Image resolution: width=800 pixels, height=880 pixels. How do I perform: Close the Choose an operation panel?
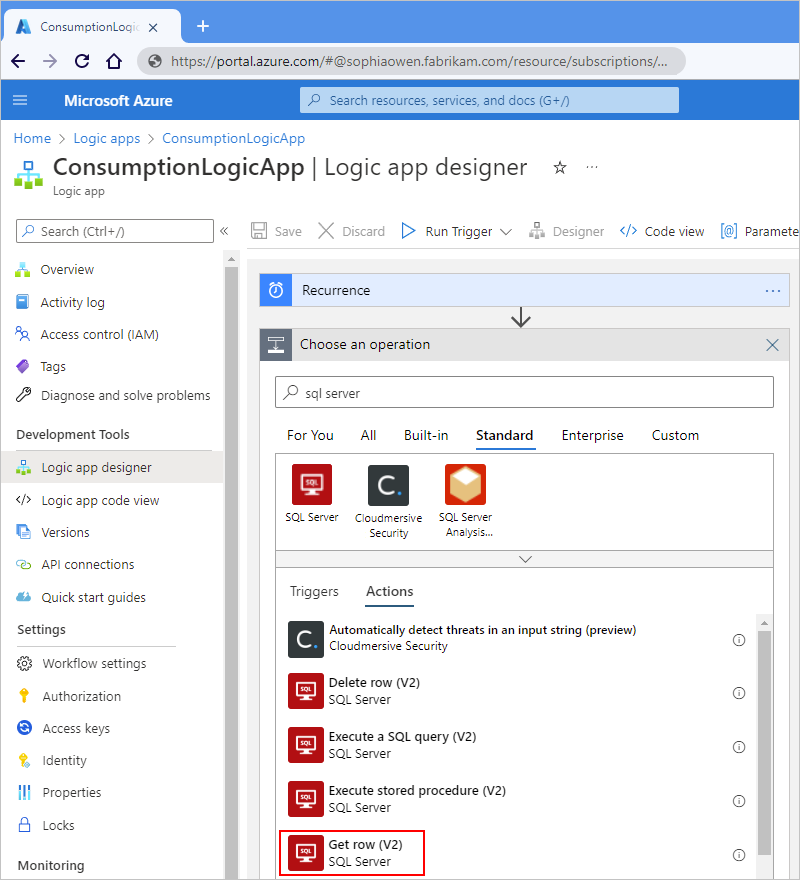pos(772,345)
